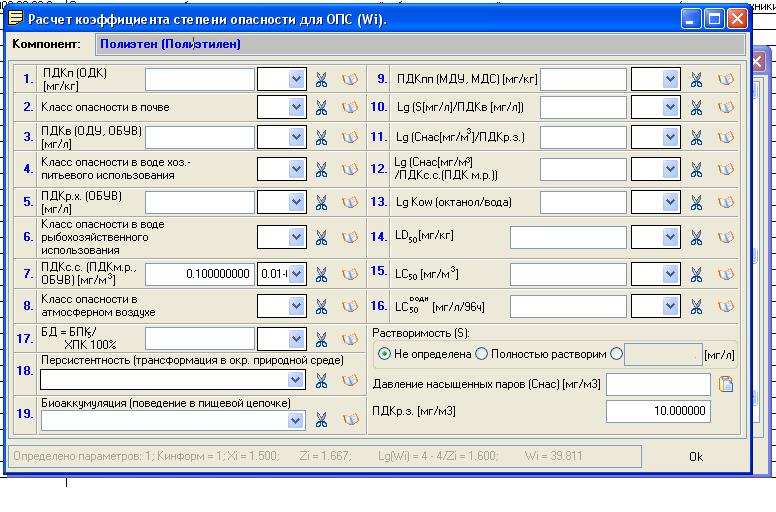Click the Давление насыщенных паров input field

657,384
